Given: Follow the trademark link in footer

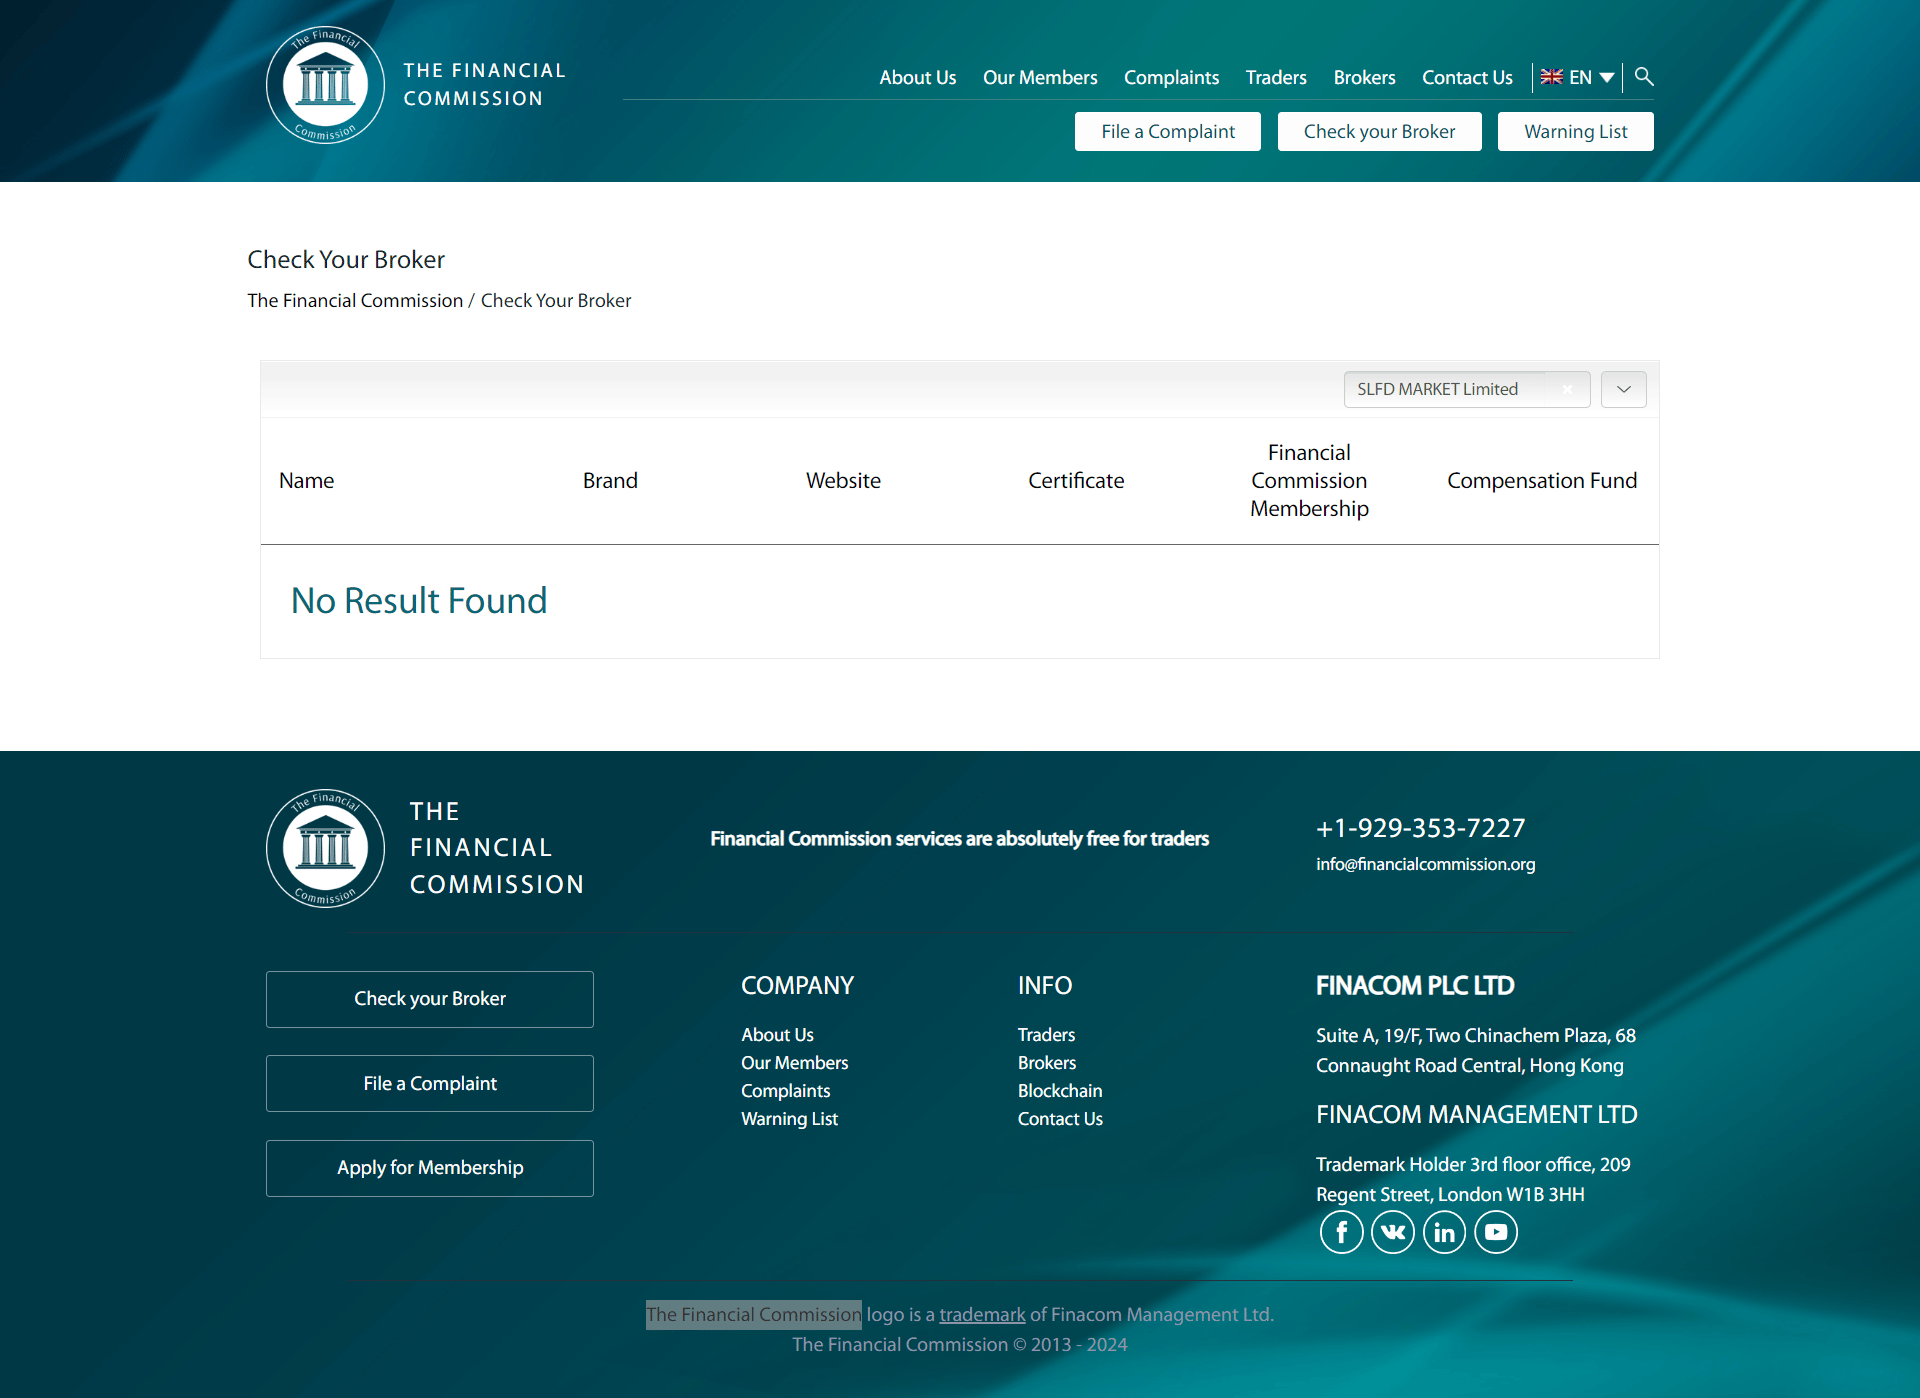Looking at the screenshot, I should (x=982, y=1314).
